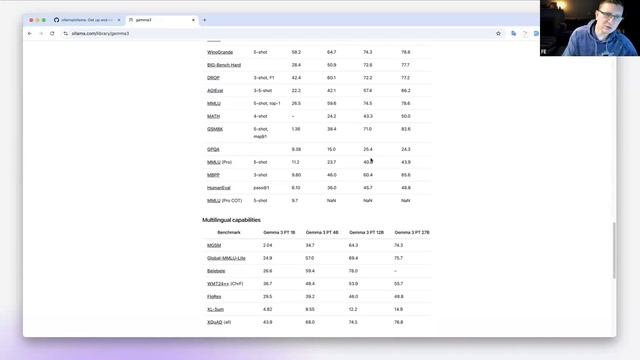
Task: Open the MGSM link
Action: pyautogui.click(x=214, y=245)
